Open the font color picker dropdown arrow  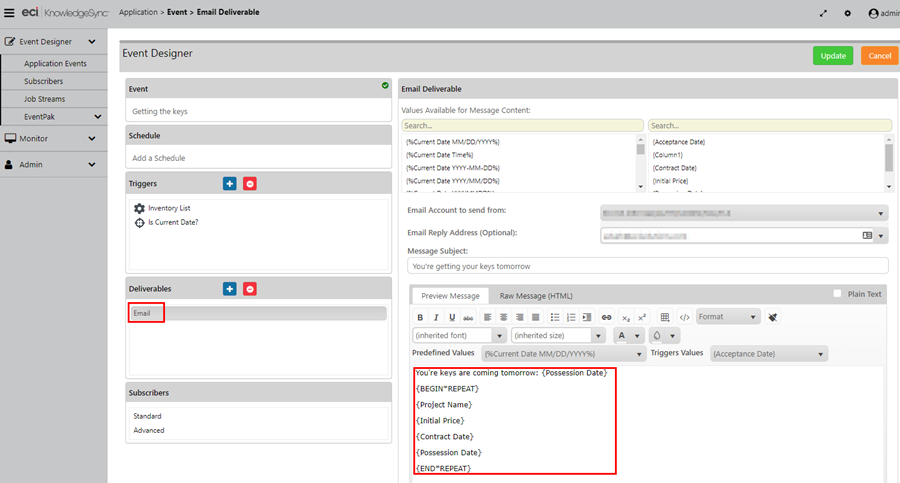(x=637, y=335)
